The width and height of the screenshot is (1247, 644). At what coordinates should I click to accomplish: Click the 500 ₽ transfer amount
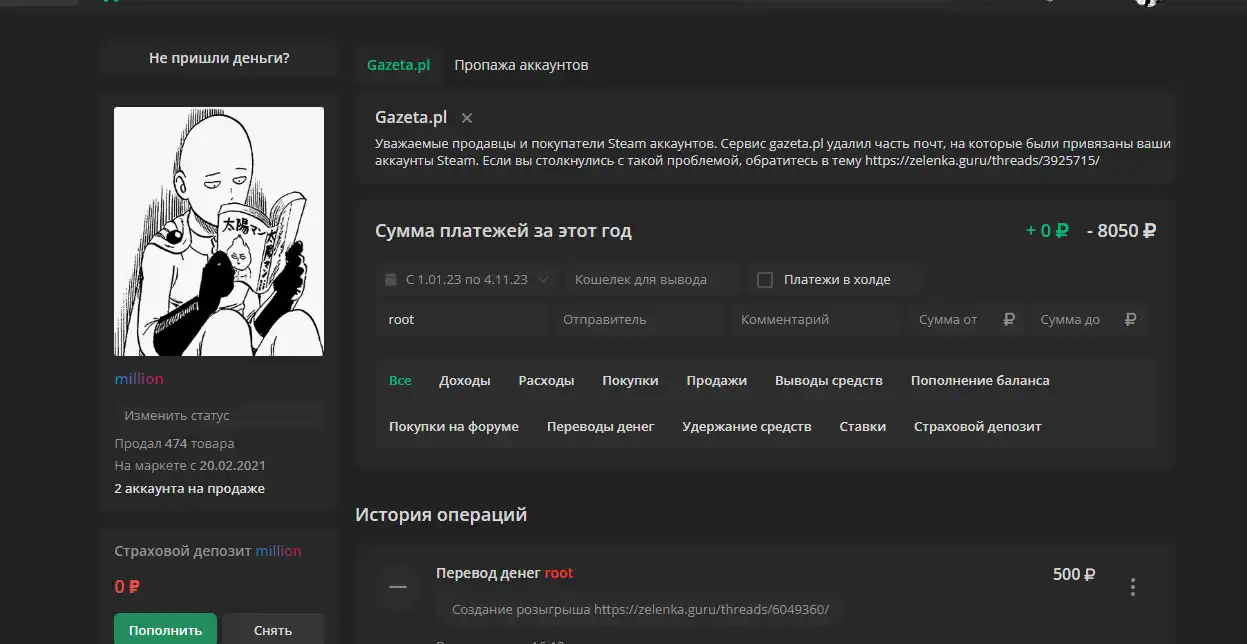(1074, 574)
